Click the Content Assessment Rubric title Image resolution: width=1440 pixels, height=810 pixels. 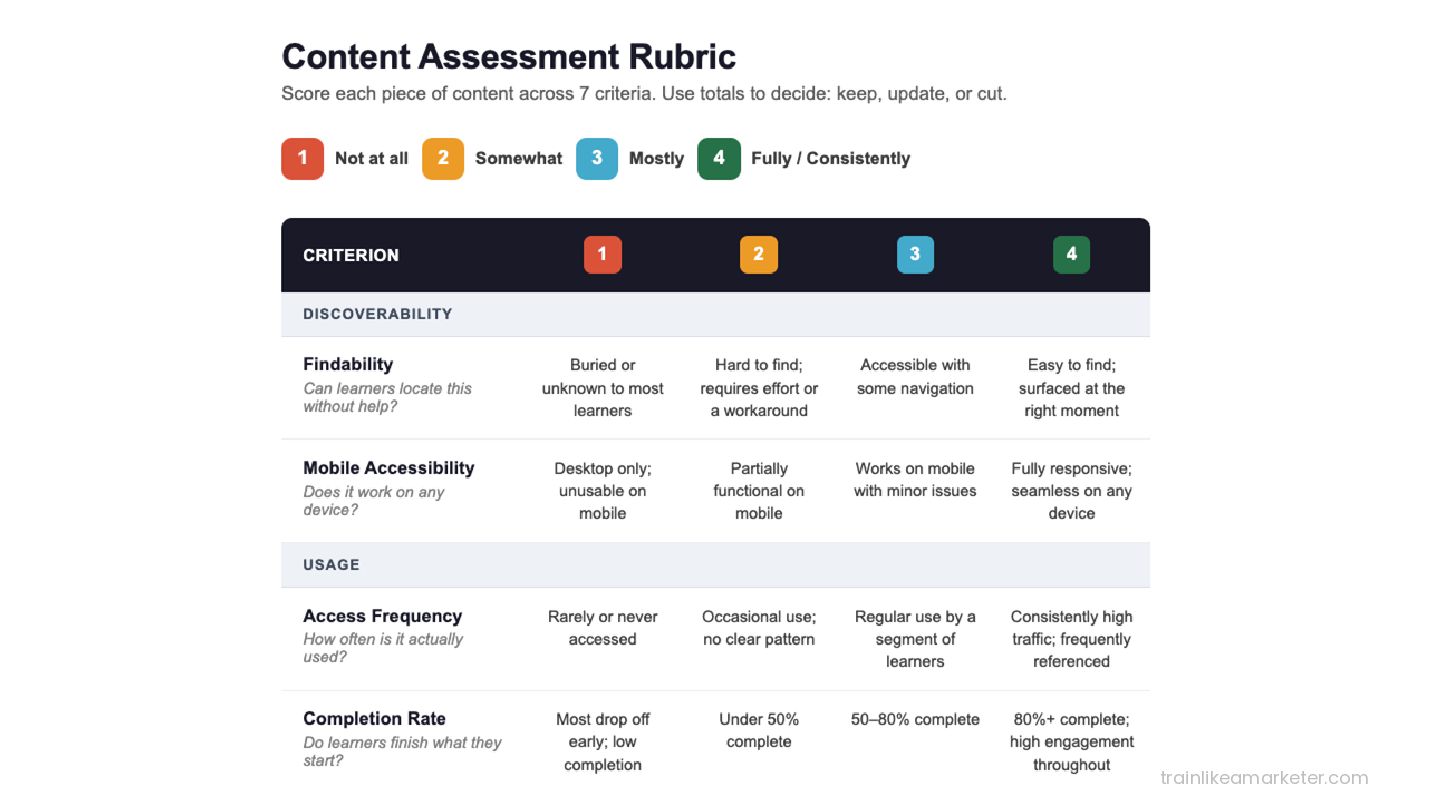pyautogui.click(x=509, y=56)
